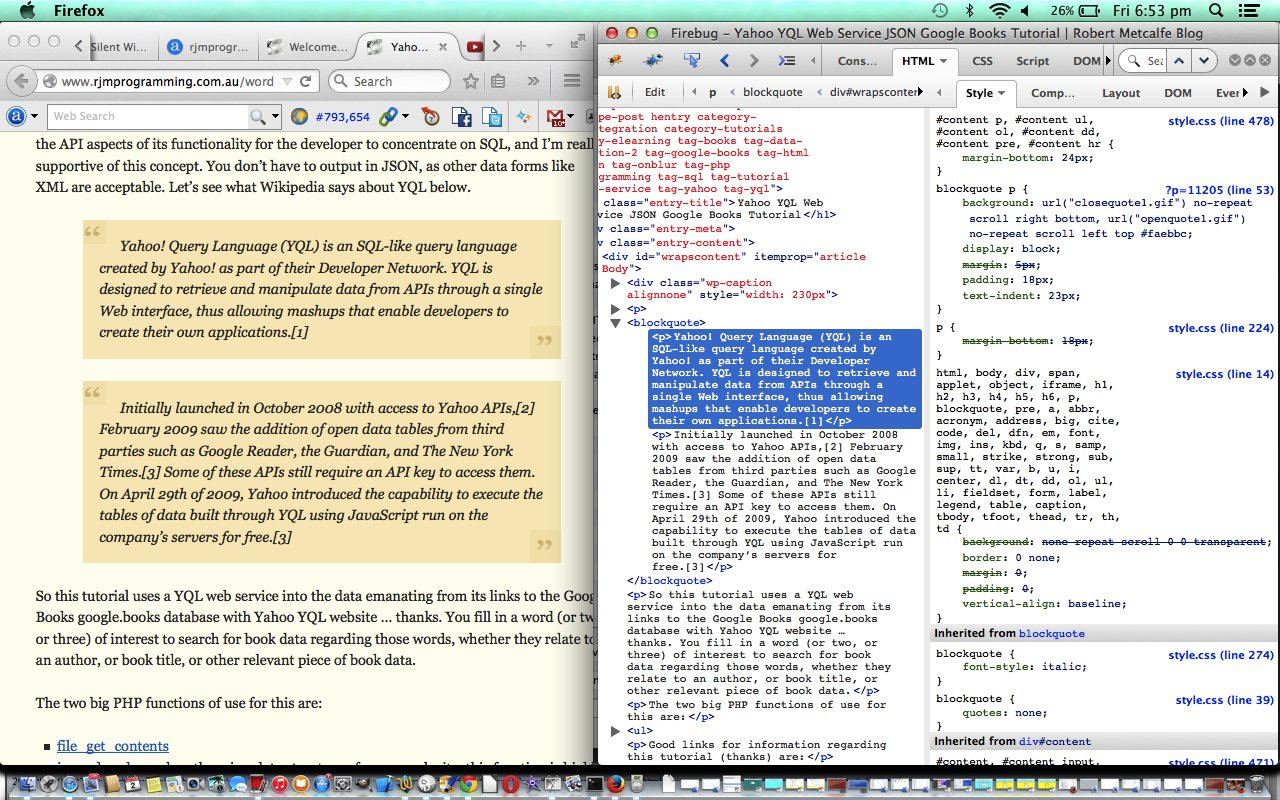
Task: Click the Wi-Fi icon in menu bar
Action: click(999, 11)
